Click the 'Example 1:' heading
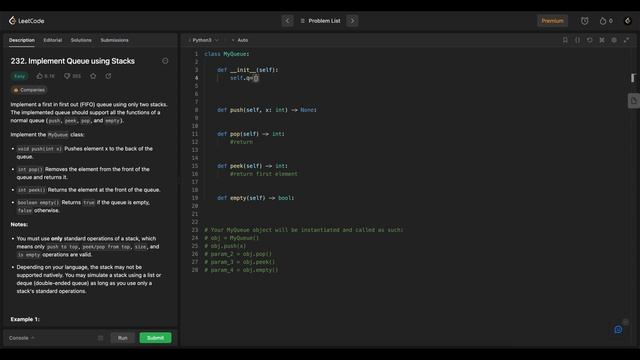640x360 pixels. [25, 319]
